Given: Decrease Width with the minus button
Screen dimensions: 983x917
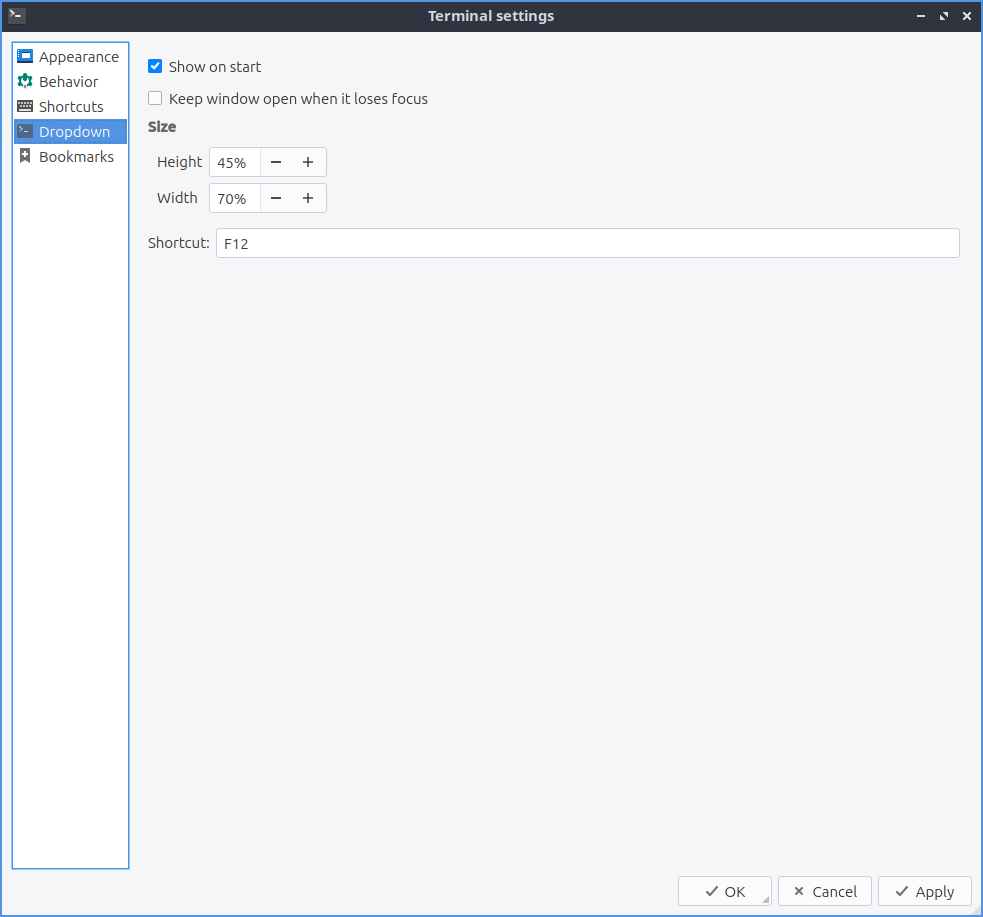Looking at the screenshot, I should point(276,198).
